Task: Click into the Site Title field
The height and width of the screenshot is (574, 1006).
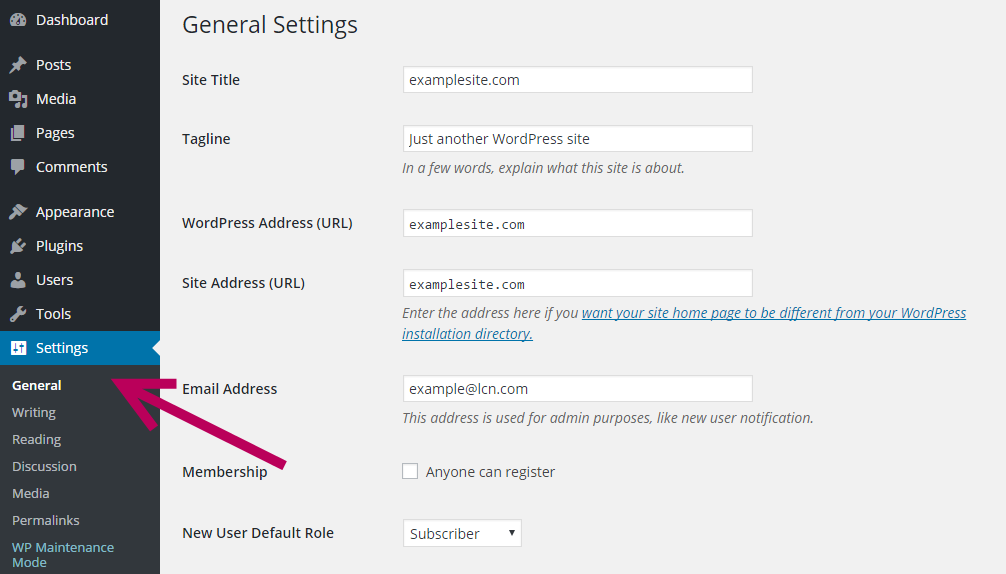Action: 577,80
